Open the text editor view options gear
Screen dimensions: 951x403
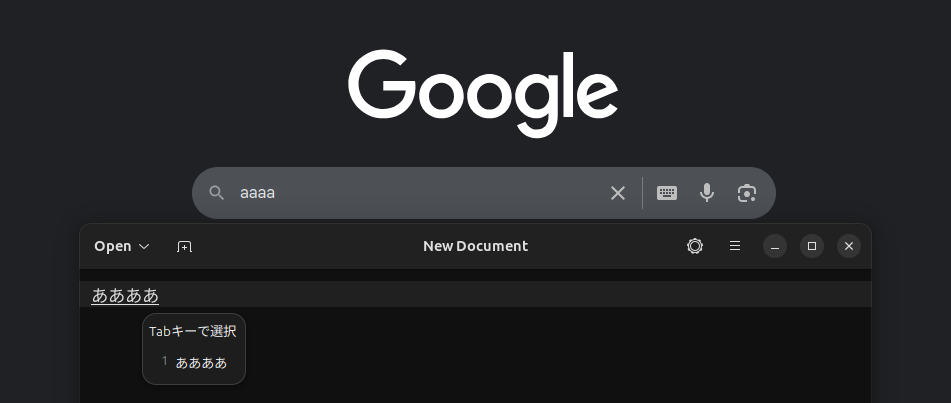[x=695, y=246]
